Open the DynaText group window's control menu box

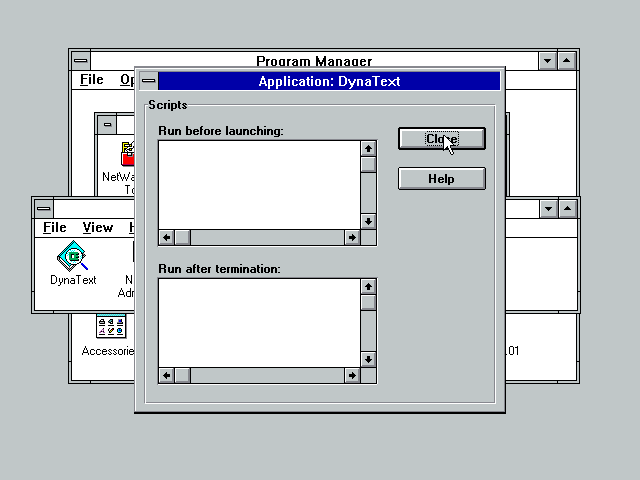pos(44,209)
